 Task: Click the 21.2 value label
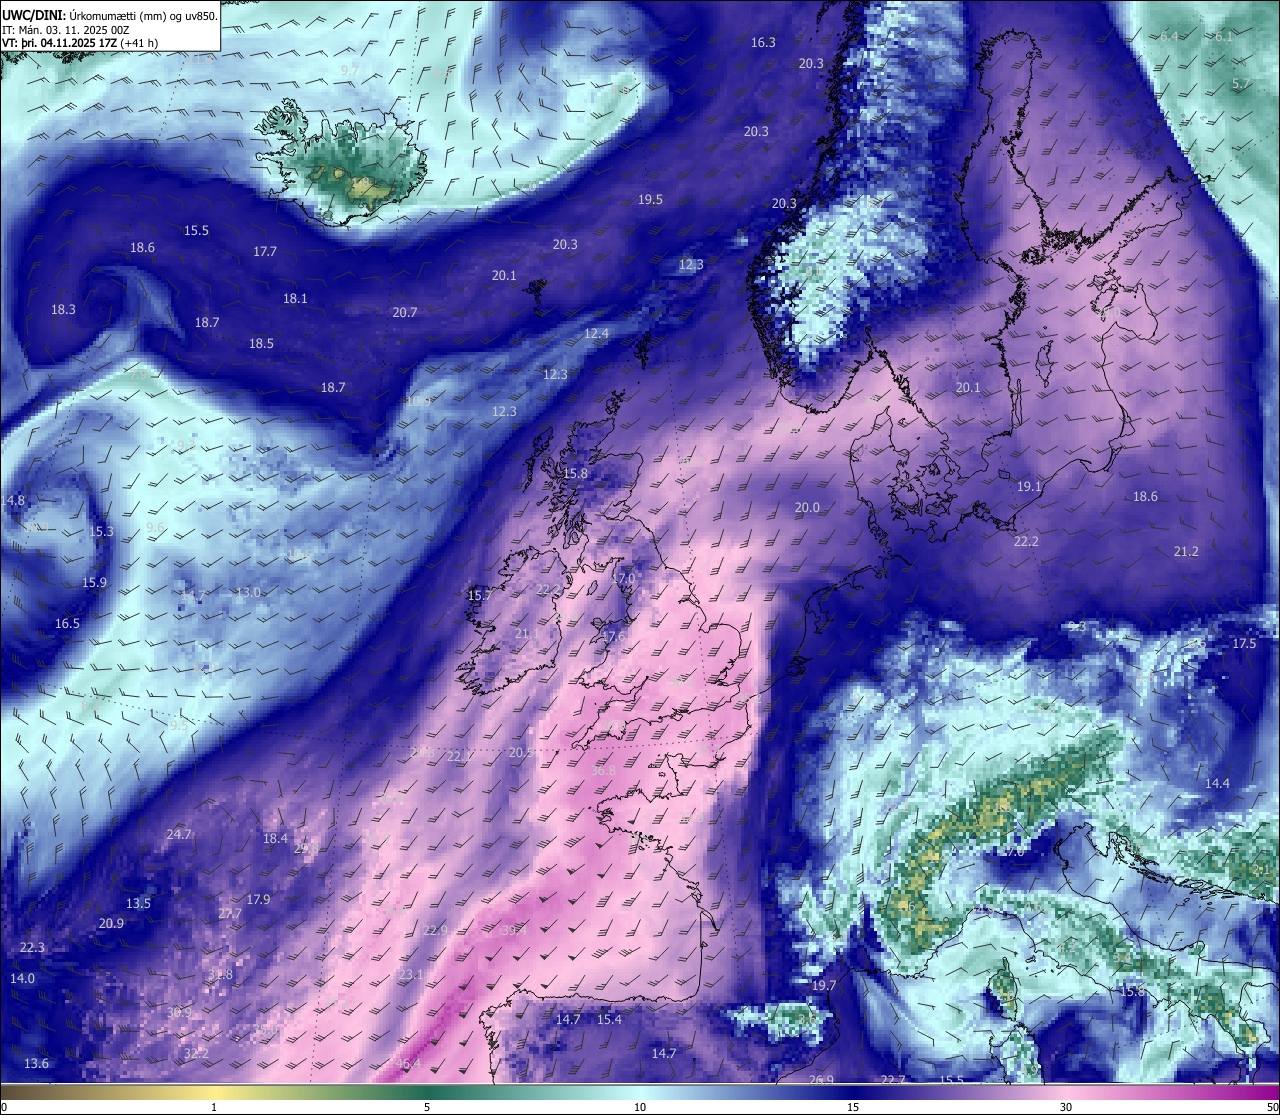(1186, 552)
